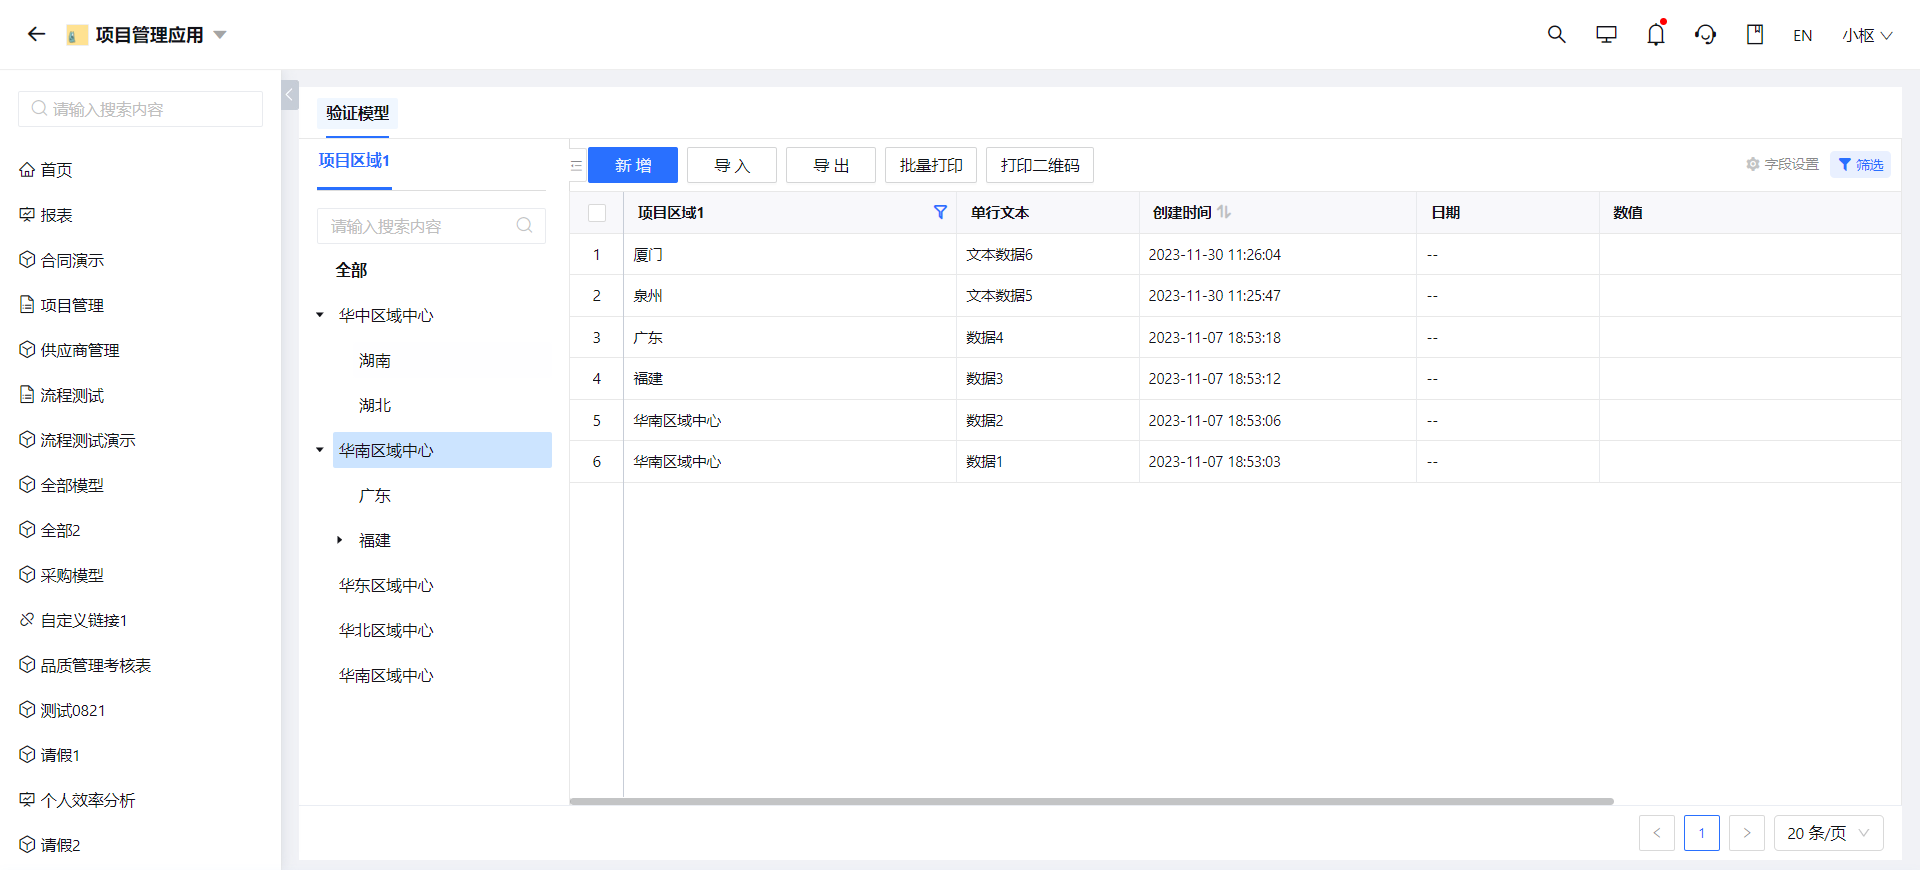This screenshot has width=1920, height=870.
Task: Toggle the panel handle left of 新增
Action: coord(576,165)
